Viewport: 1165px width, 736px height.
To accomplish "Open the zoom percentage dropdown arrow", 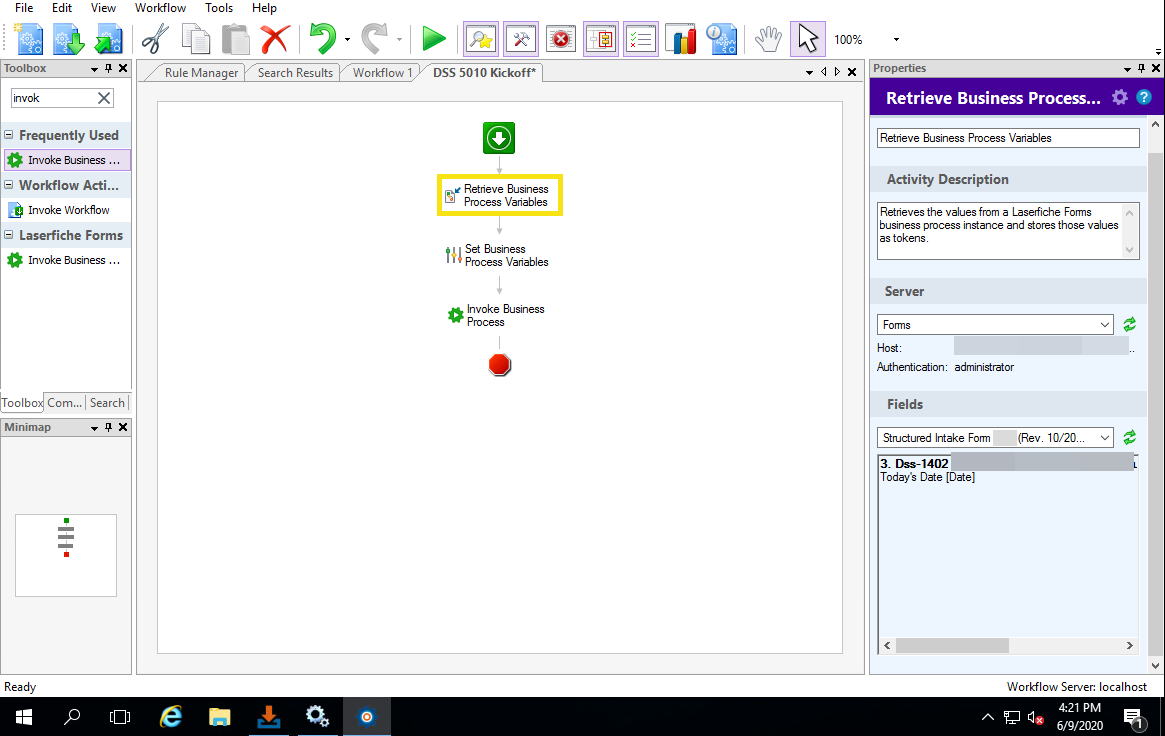I will coord(896,40).
